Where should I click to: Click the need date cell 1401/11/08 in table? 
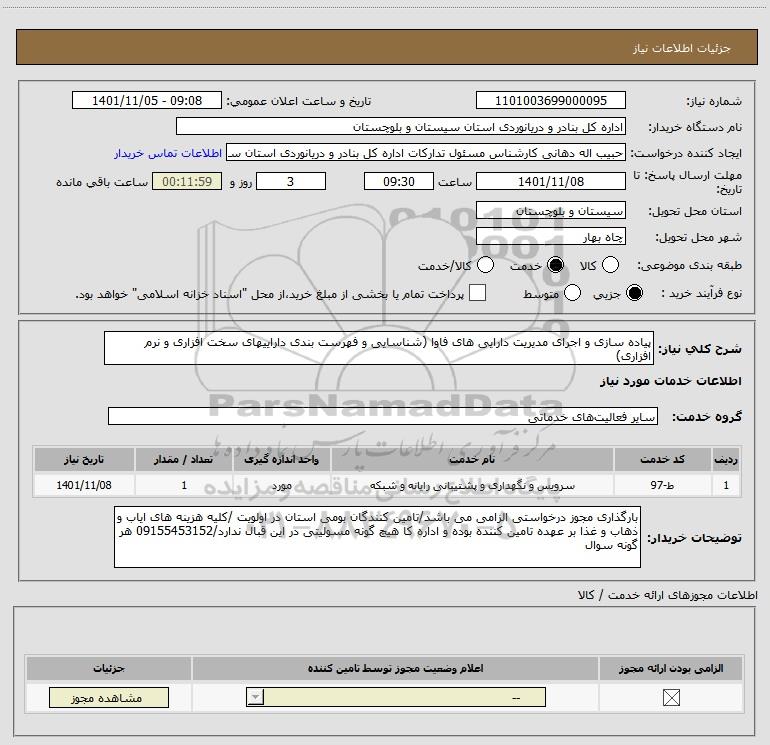pos(84,486)
